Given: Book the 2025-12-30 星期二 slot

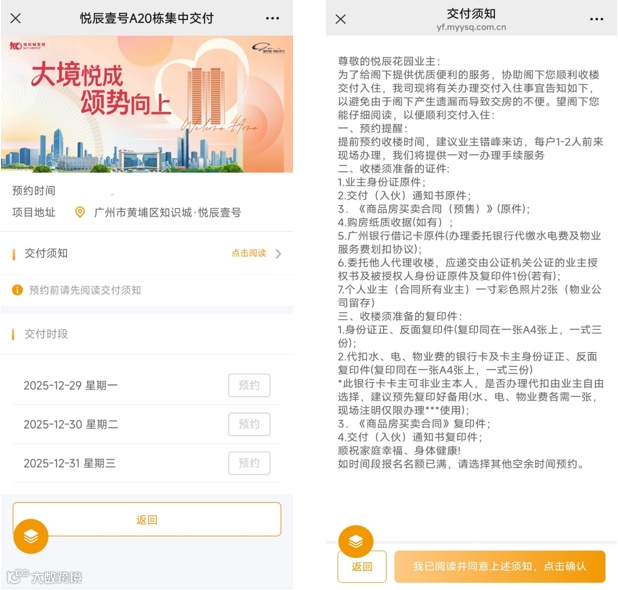Looking at the screenshot, I should 249,424.
